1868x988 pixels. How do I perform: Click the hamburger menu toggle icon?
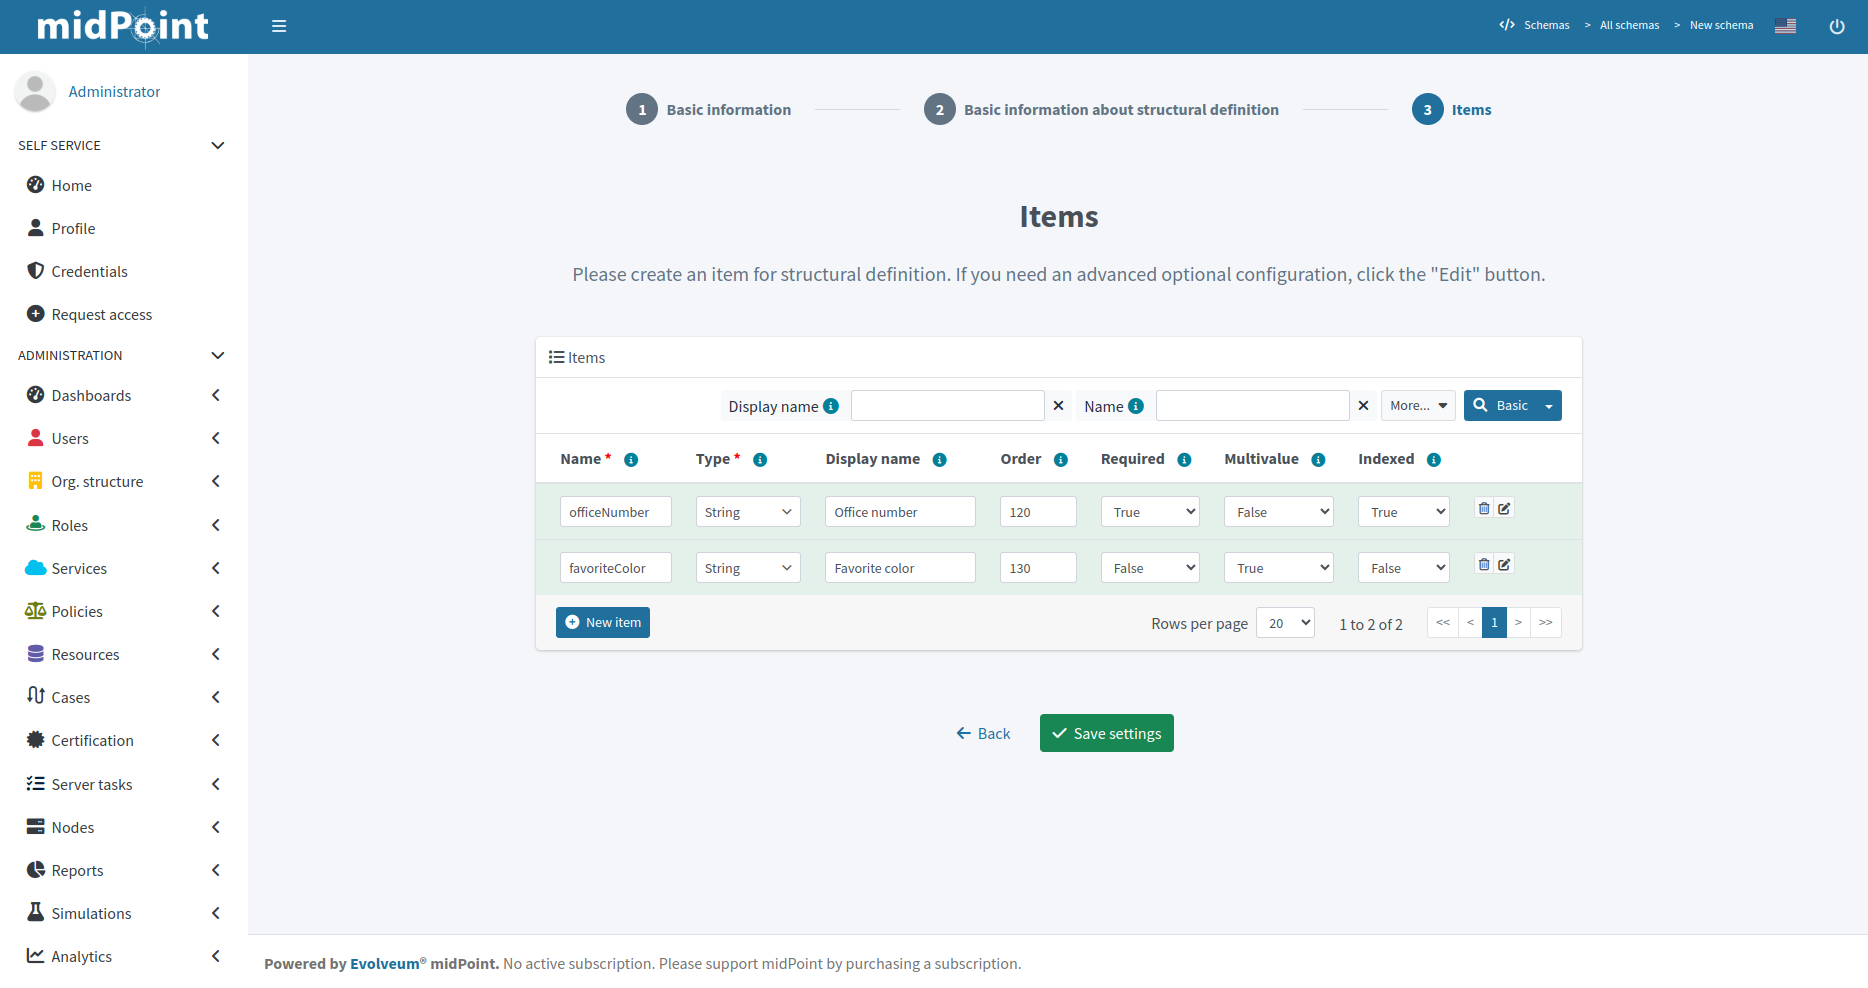pyautogui.click(x=279, y=26)
